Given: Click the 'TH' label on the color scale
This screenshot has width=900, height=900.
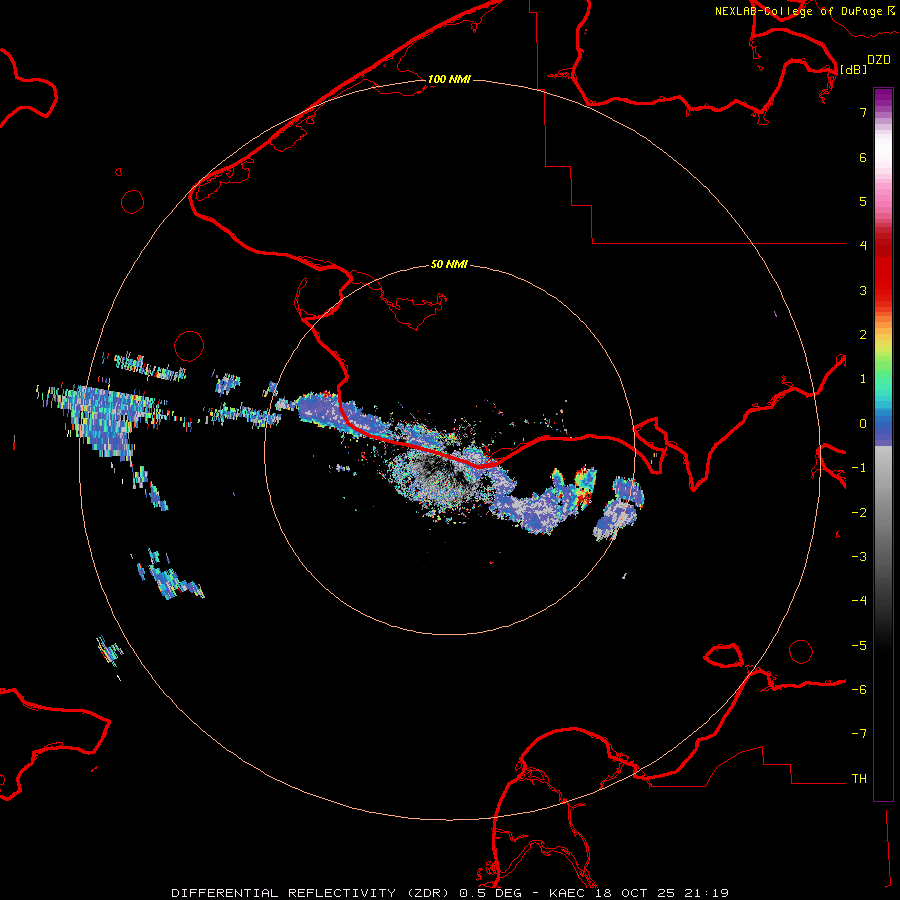Looking at the screenshot, I should point(859,778).
